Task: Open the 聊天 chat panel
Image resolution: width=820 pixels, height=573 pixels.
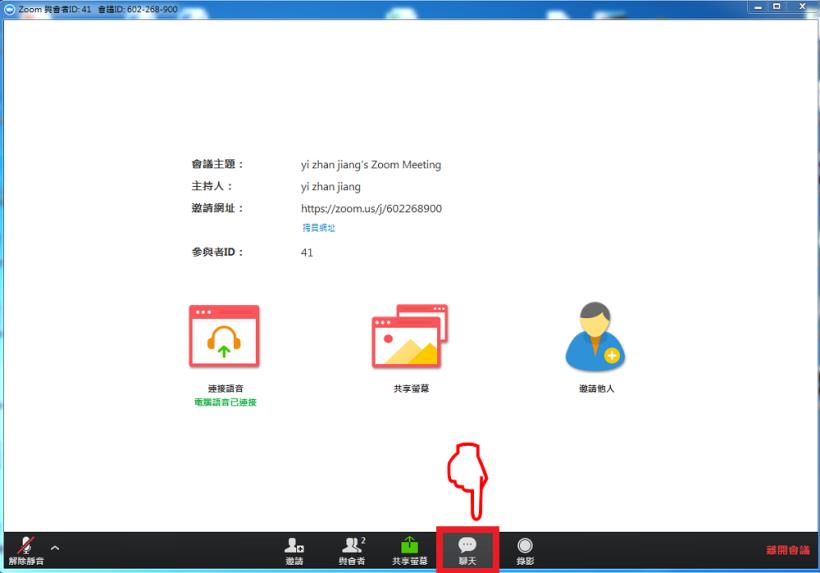Action: 468,551
